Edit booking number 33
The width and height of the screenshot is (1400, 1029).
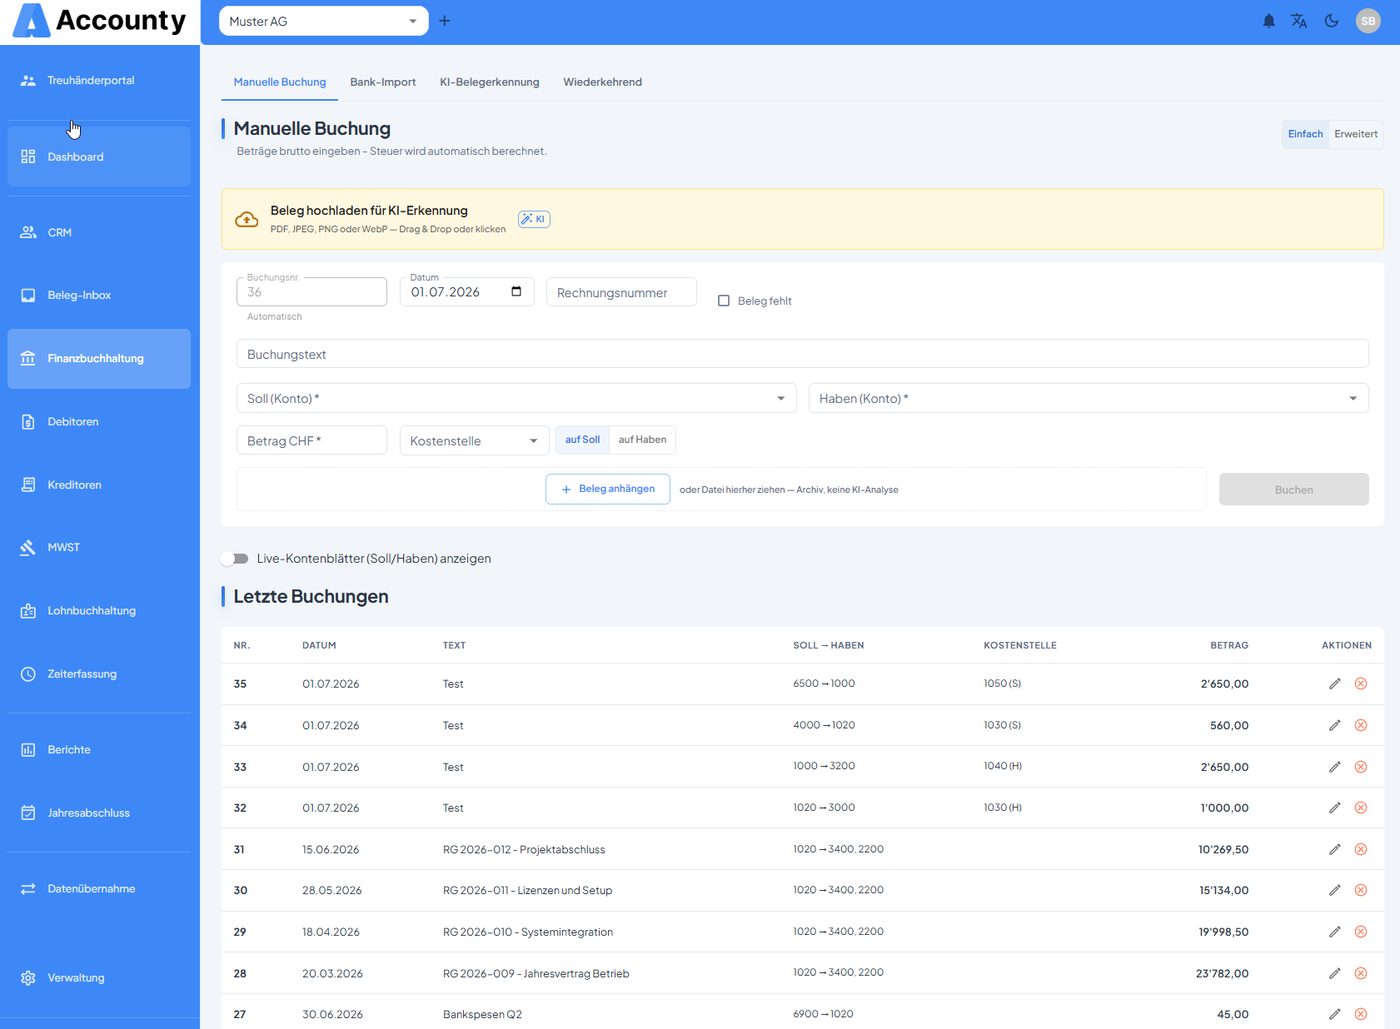1334,767
